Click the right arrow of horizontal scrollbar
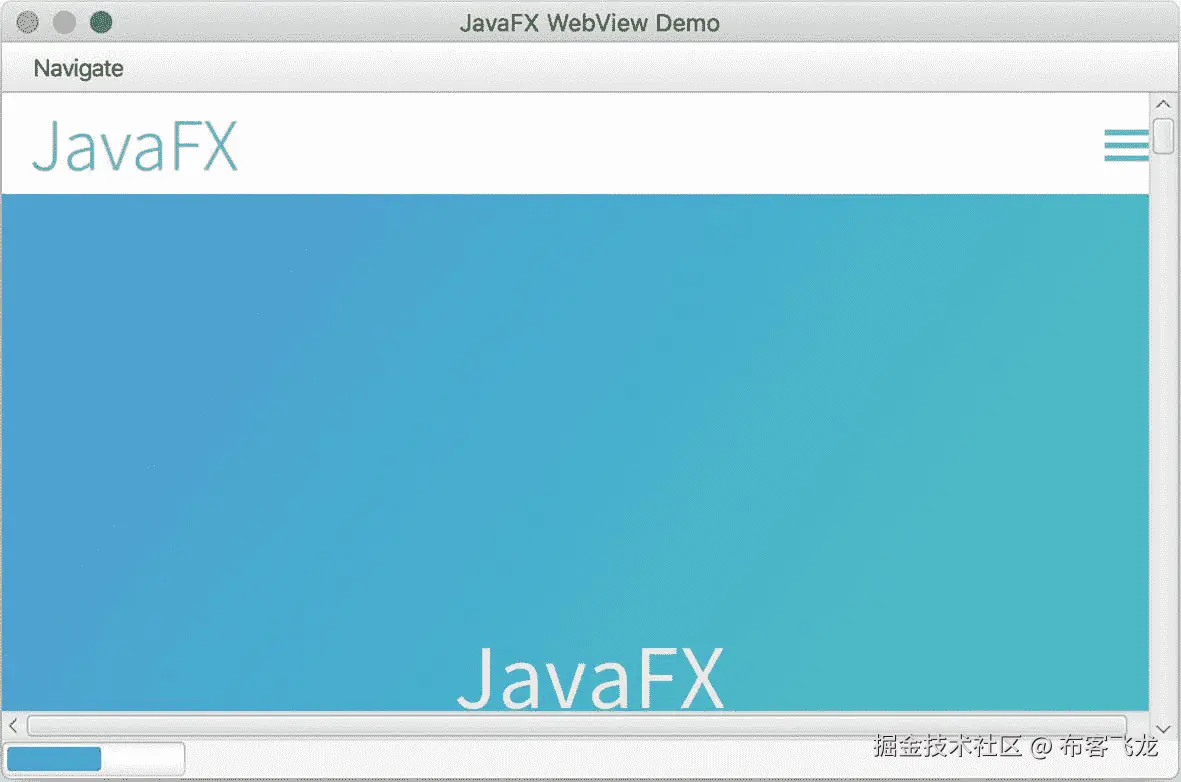 click(1136, 726)
